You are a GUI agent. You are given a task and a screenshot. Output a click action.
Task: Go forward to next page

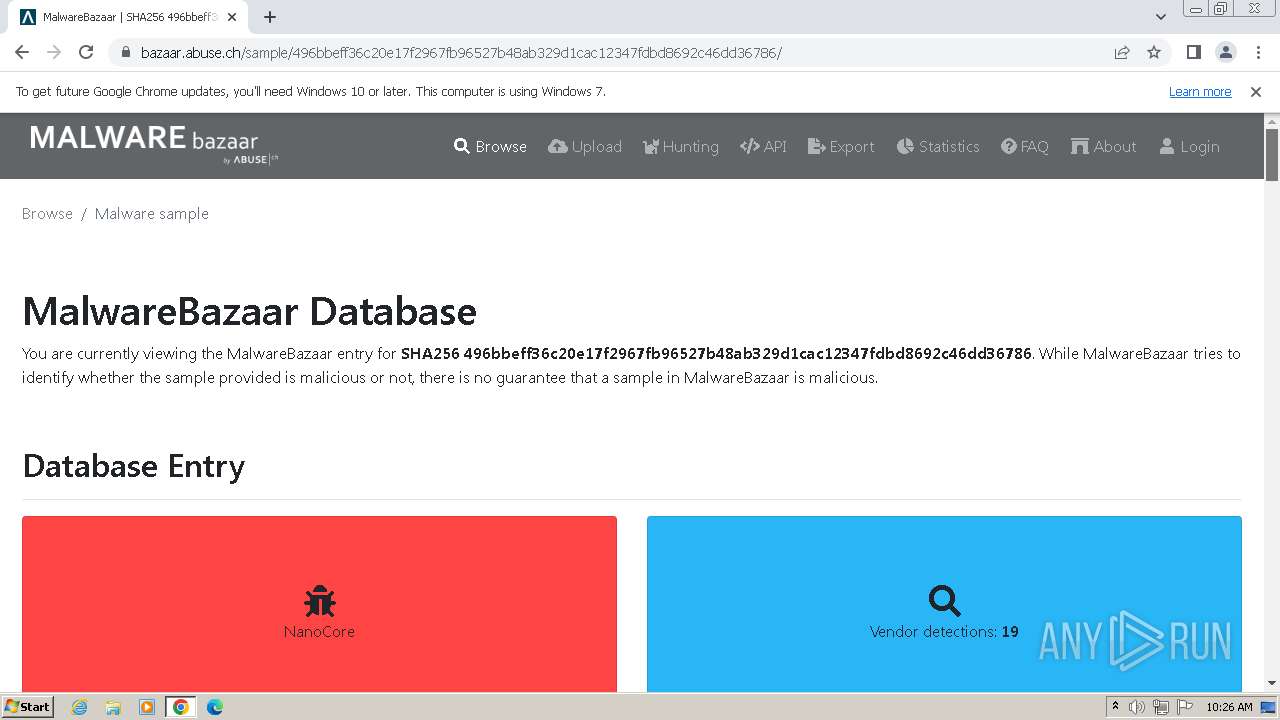(x=54, y=52)
